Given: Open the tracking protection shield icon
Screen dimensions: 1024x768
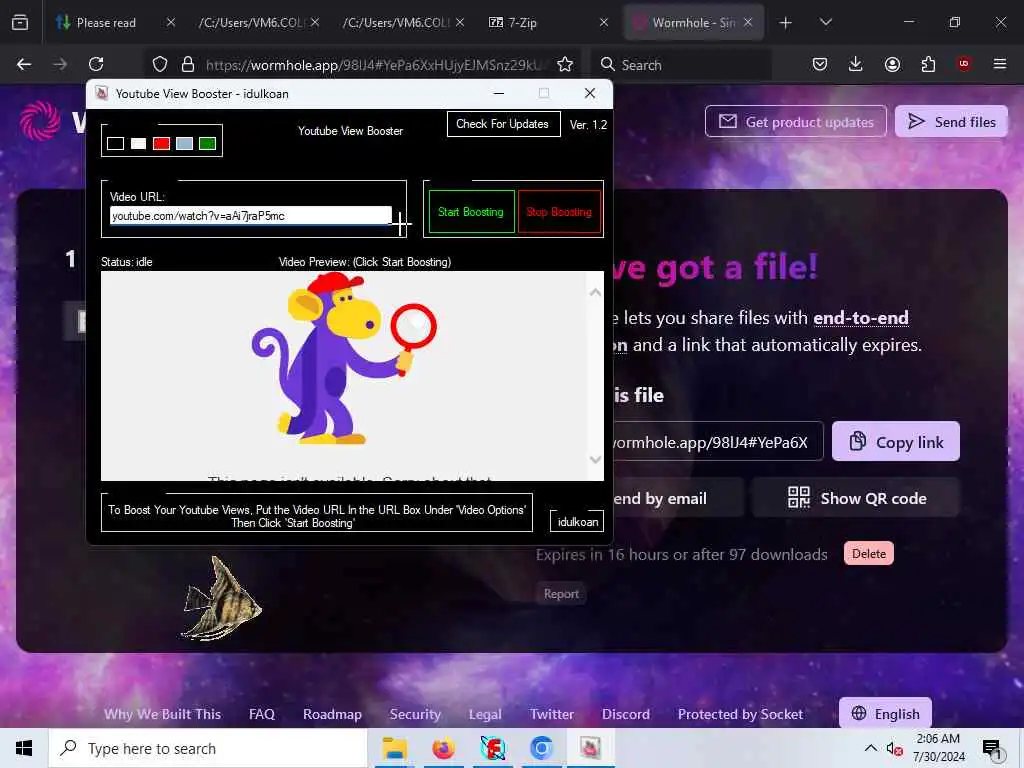Looking at the screenshot, I should pyautogui.click(x=160, y=64).
